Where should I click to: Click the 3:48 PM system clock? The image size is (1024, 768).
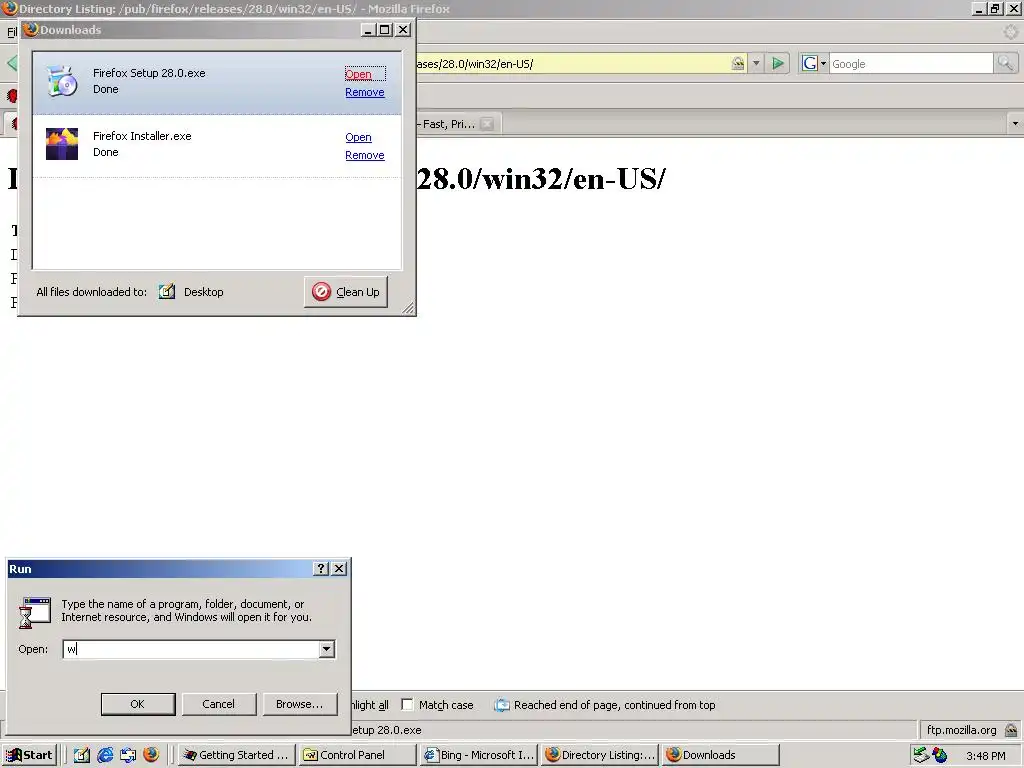[x=985, y=756]
